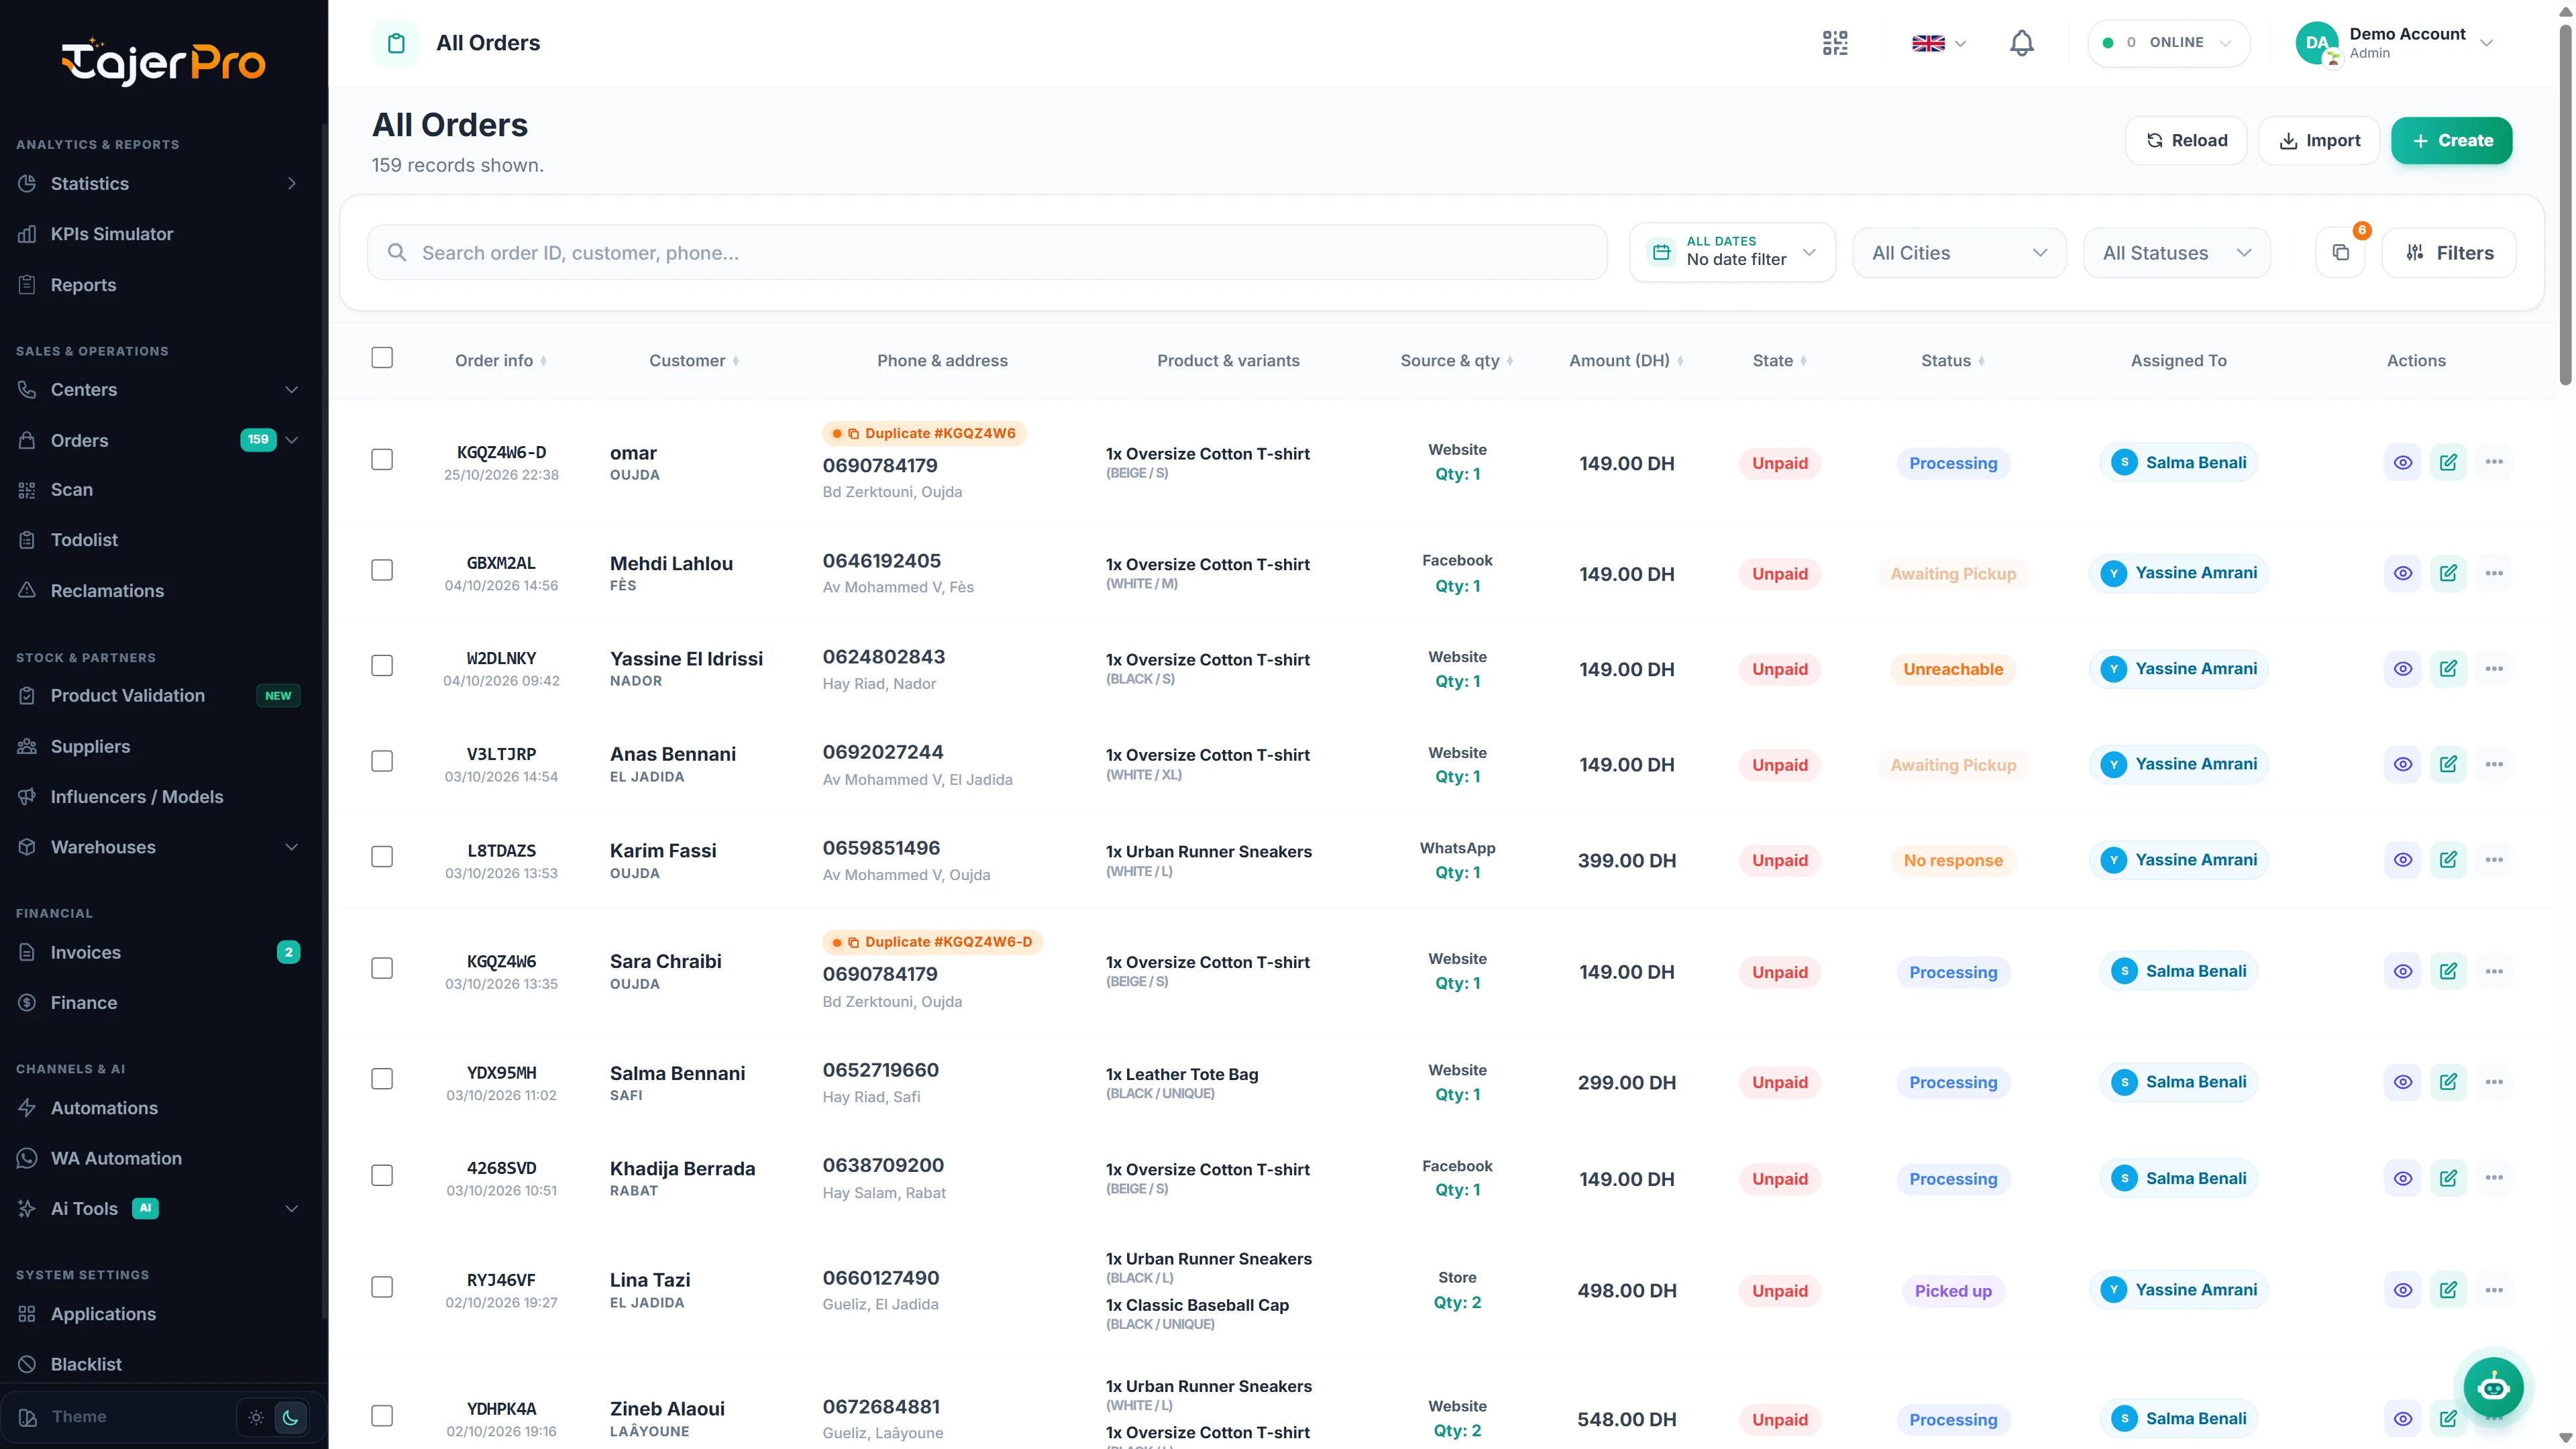Focus the order search field
The image size is (2576, 1449).
pyautogui.click(x=987, y=253)
